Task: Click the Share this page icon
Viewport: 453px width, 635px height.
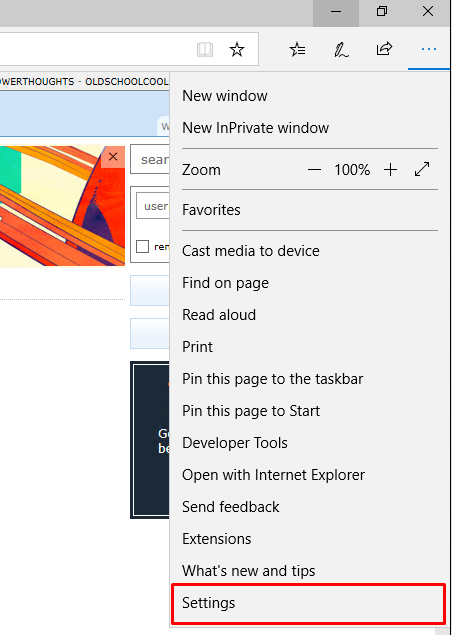Action: (384, 49)
